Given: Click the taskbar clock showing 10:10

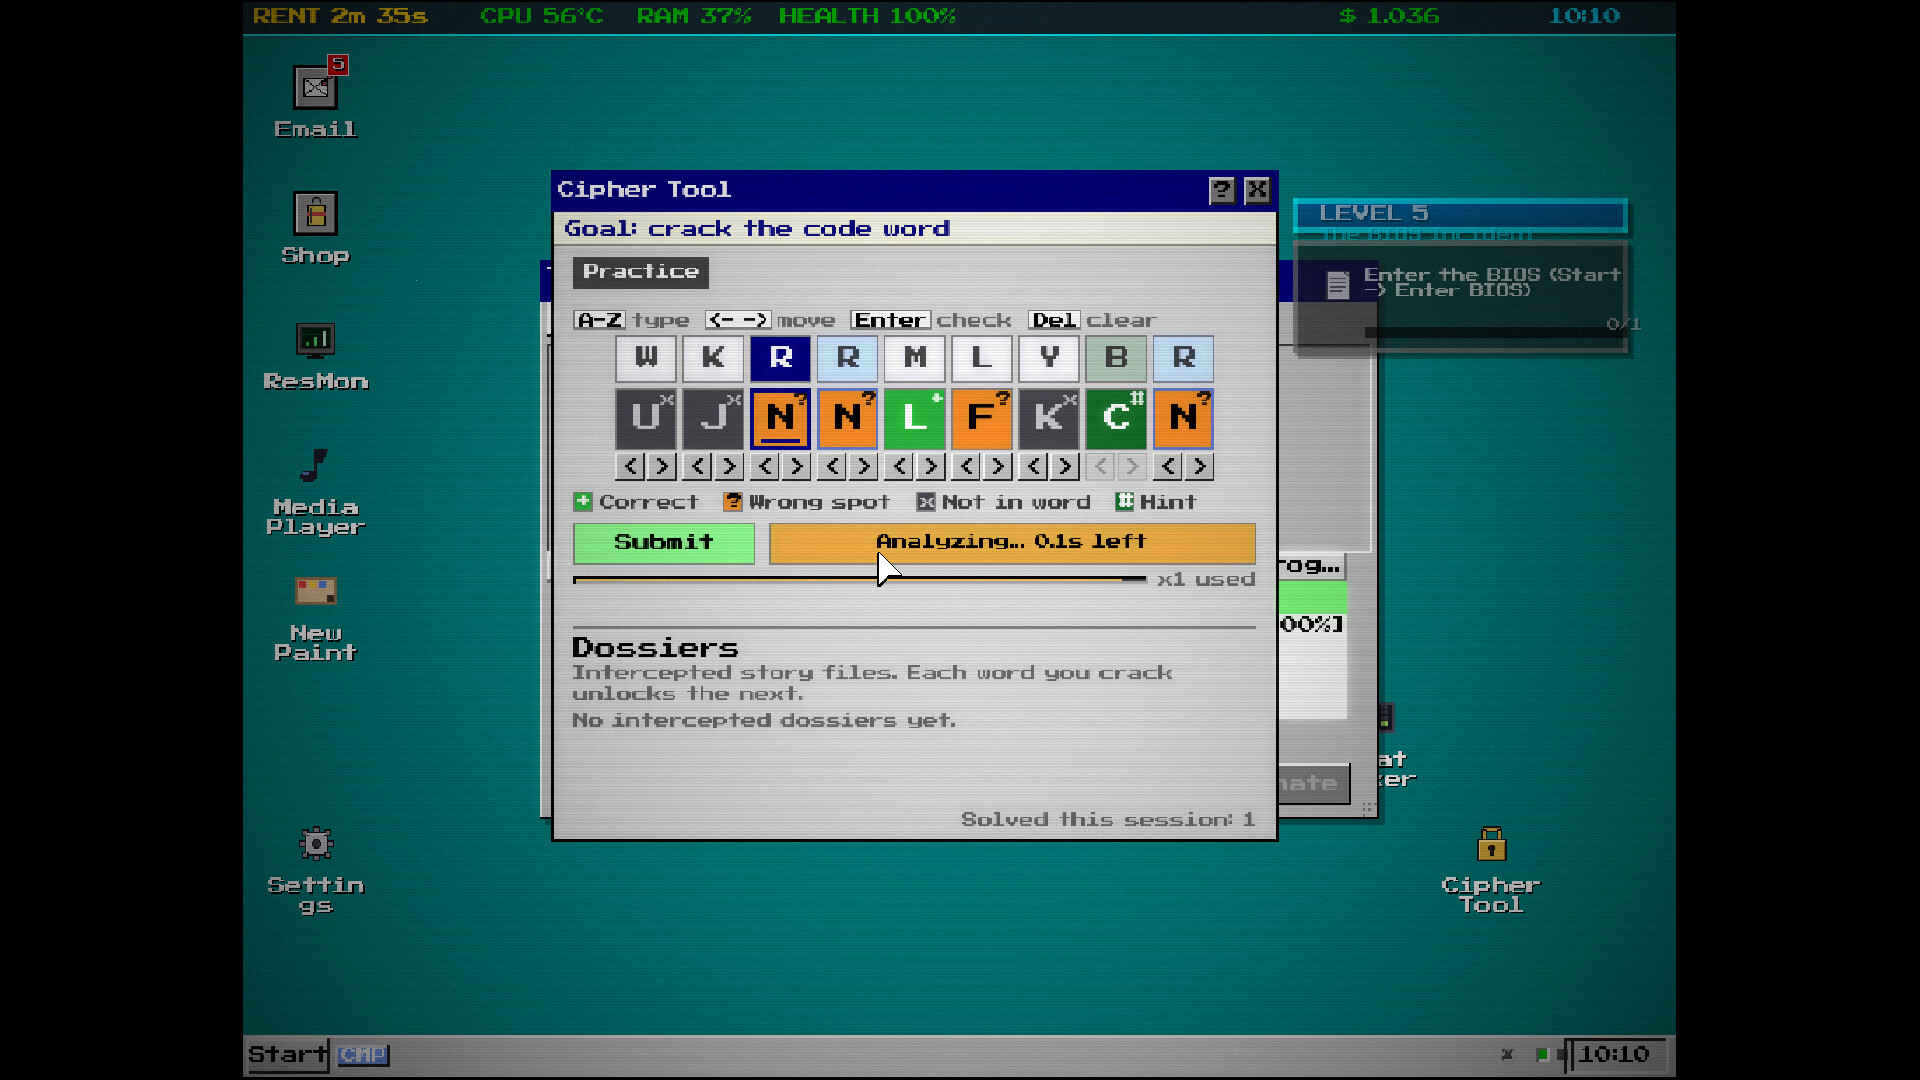Looking at the screenshot, I should pyautogui.click(x=1615, y=1054).
